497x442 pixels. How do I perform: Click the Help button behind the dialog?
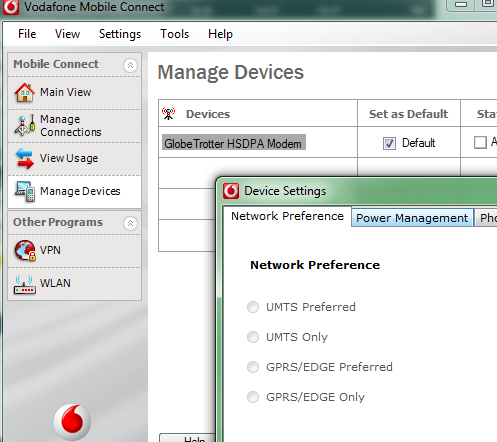[188, 438]
